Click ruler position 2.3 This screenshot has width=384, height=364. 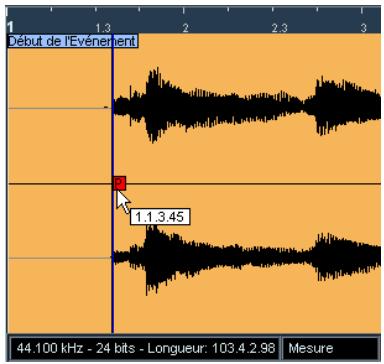pyautogui.click(x=279, y=28)
